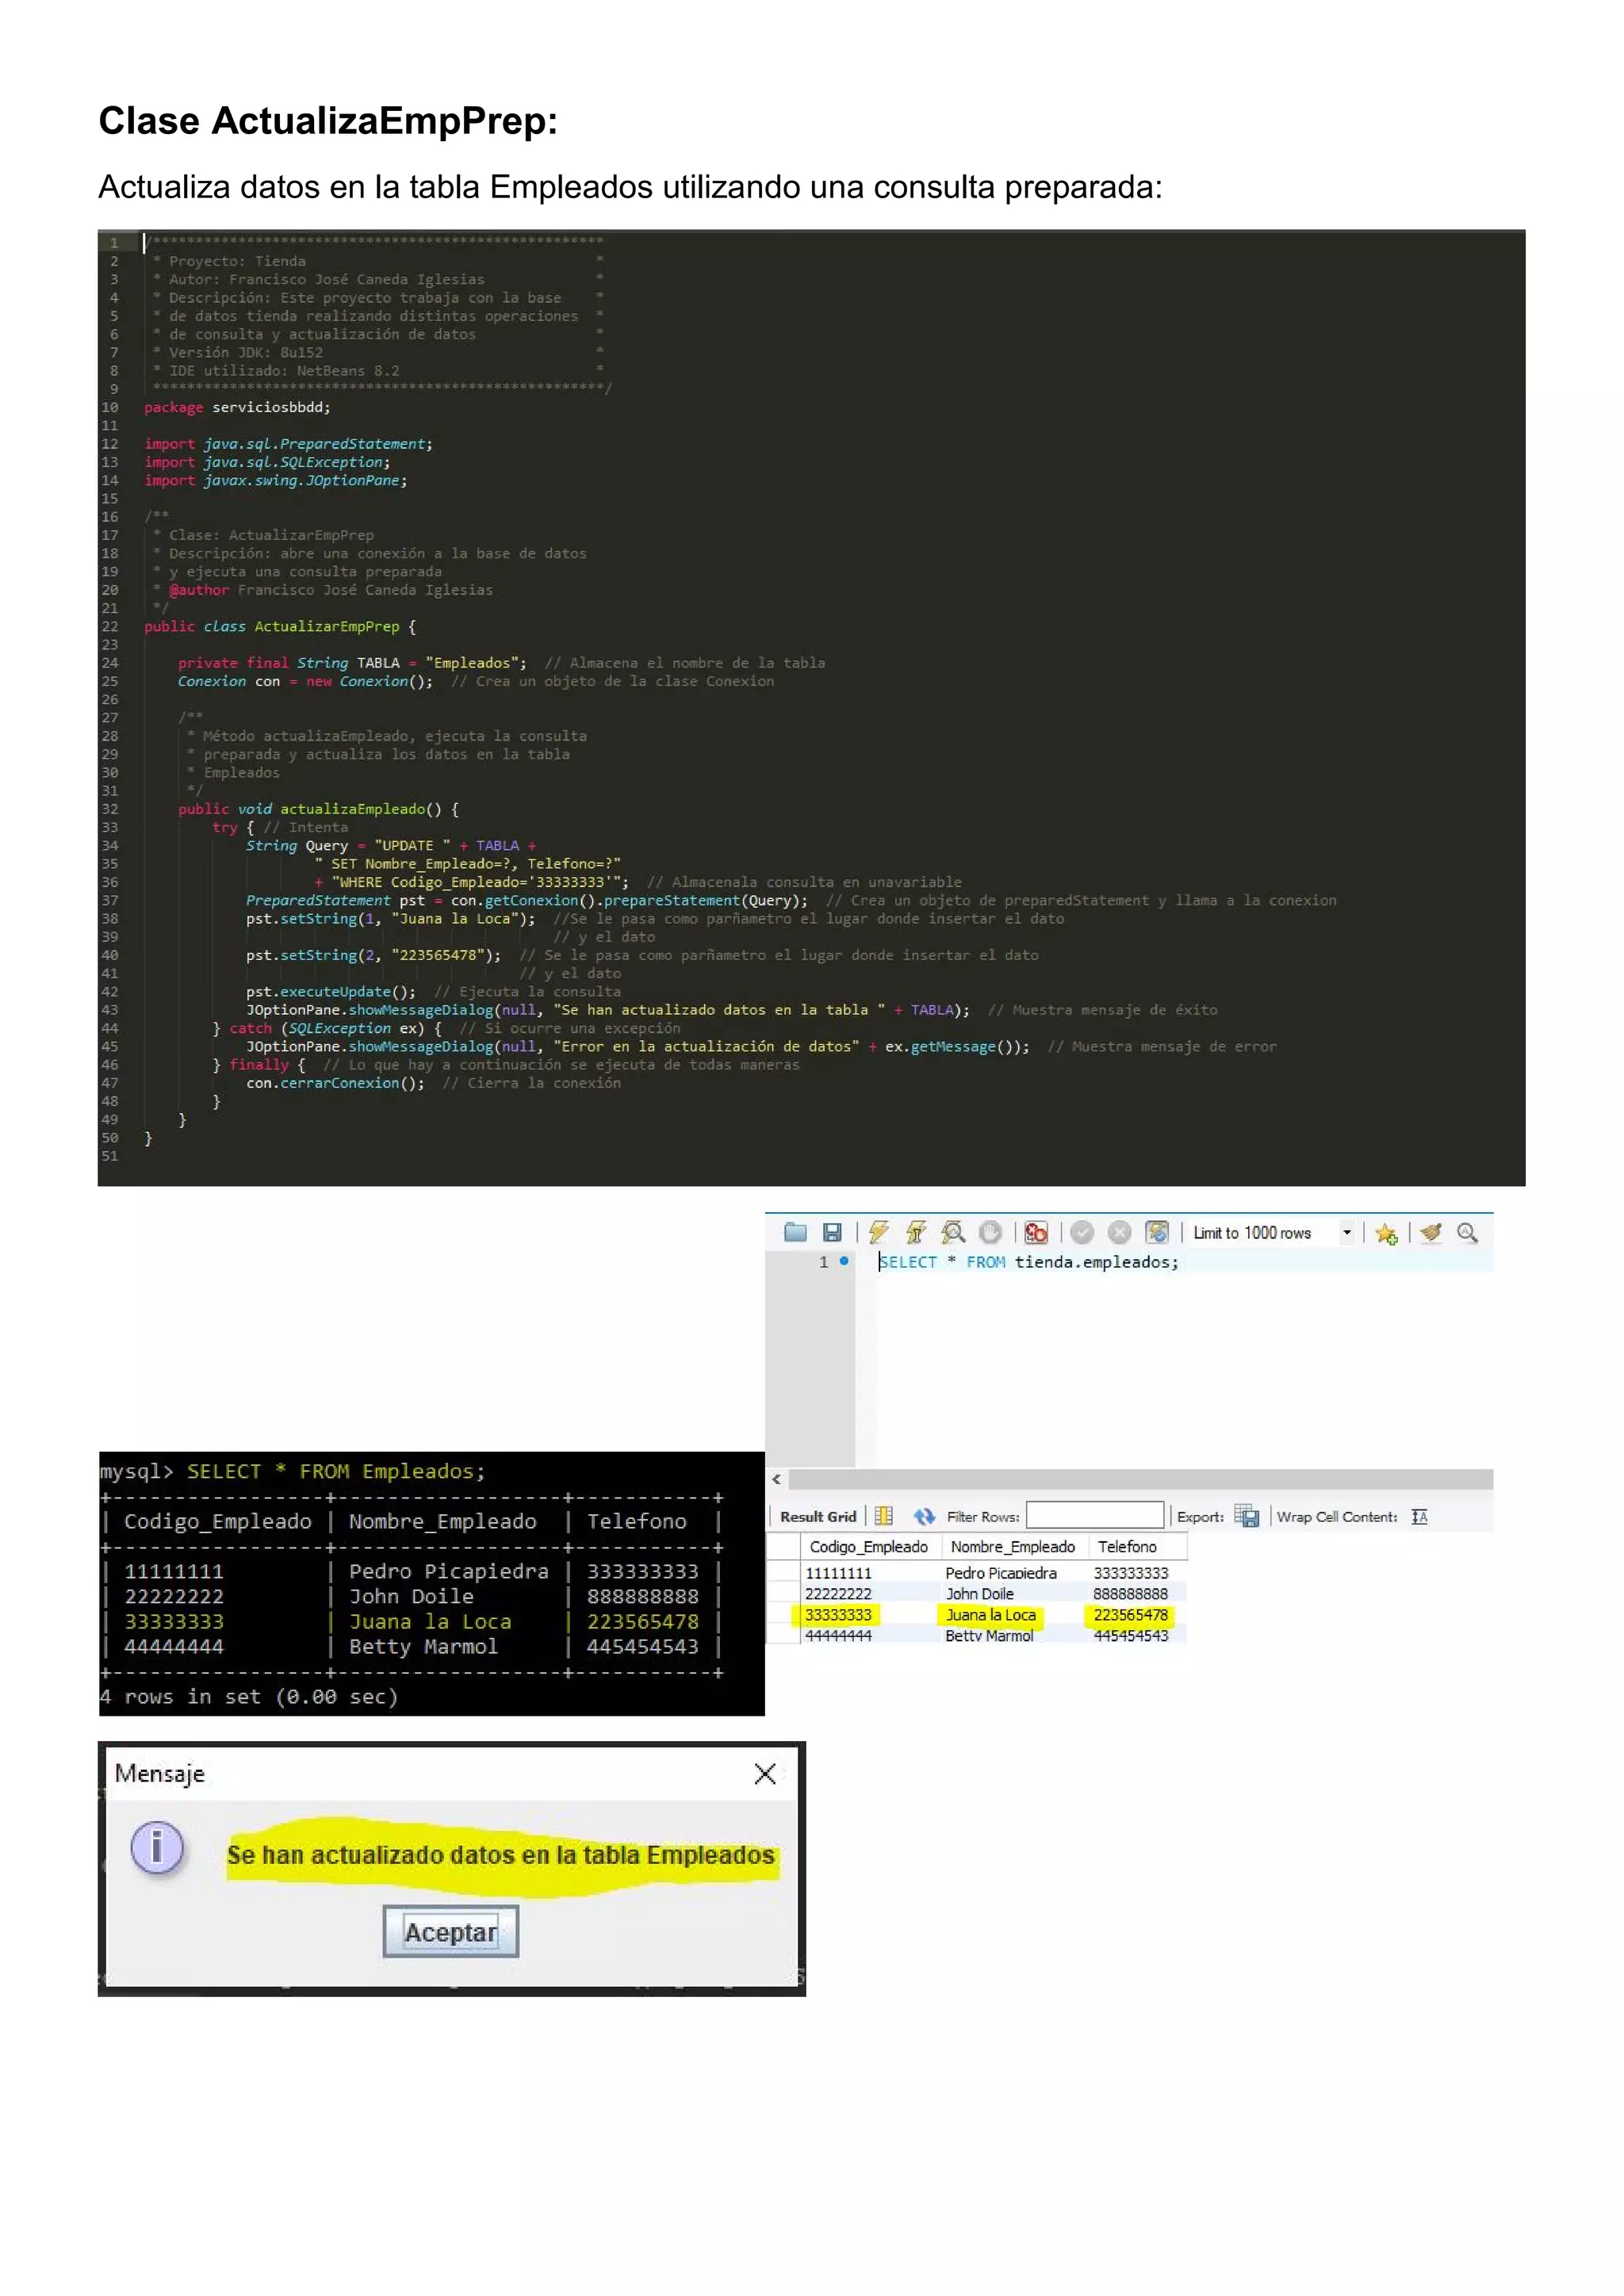Click code line 22 class ActualizarEmpPrep
Image resolution: width=1624 pixels, height=2296 pixels.
pos(280,626)
